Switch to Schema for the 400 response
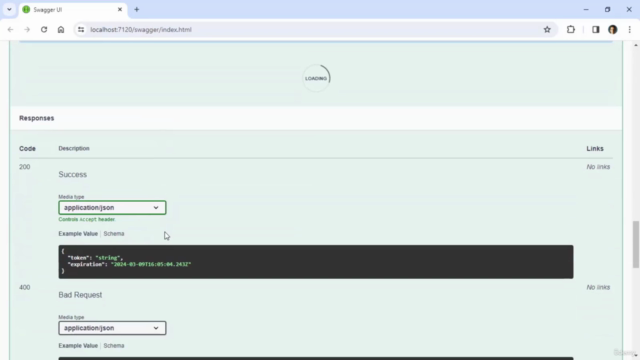The height and width of the screenshot is (360, 640). 114,345
